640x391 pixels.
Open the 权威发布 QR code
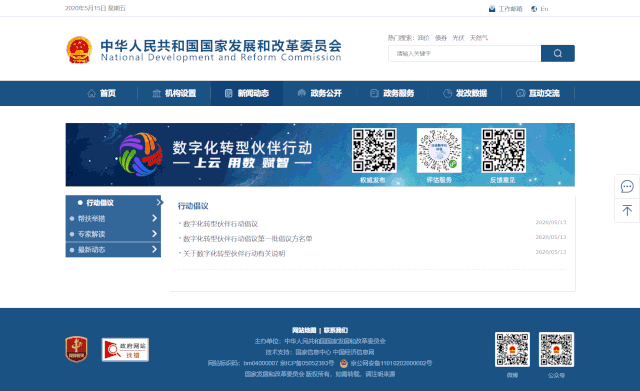pyautogui.click(x=374, y=151)
